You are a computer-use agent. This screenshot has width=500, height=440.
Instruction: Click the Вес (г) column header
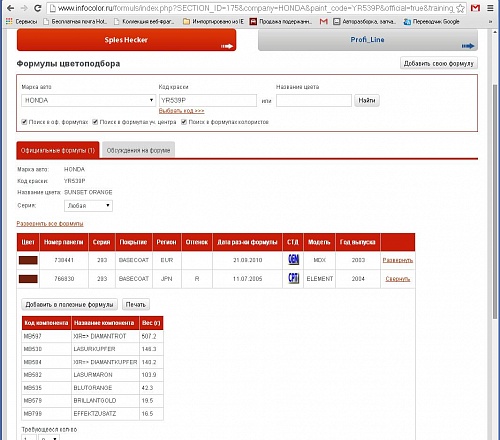[x=151, y=323]
